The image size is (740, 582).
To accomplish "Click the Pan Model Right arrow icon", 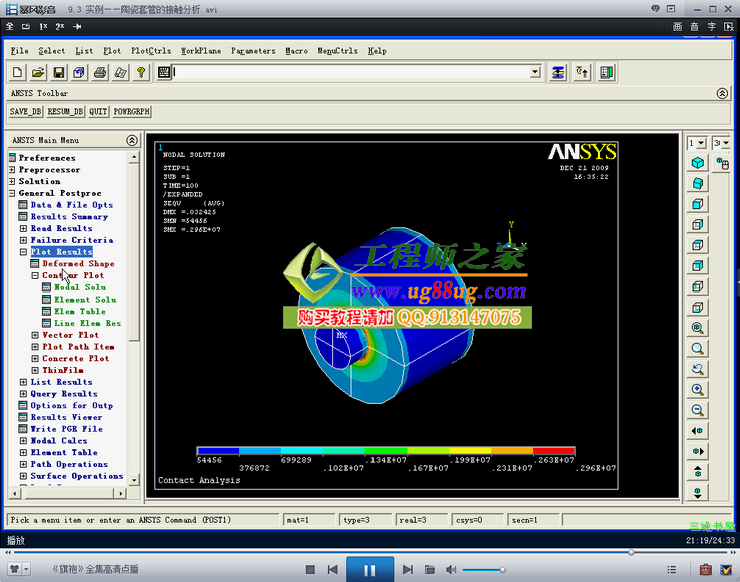I will click(698, 451).
